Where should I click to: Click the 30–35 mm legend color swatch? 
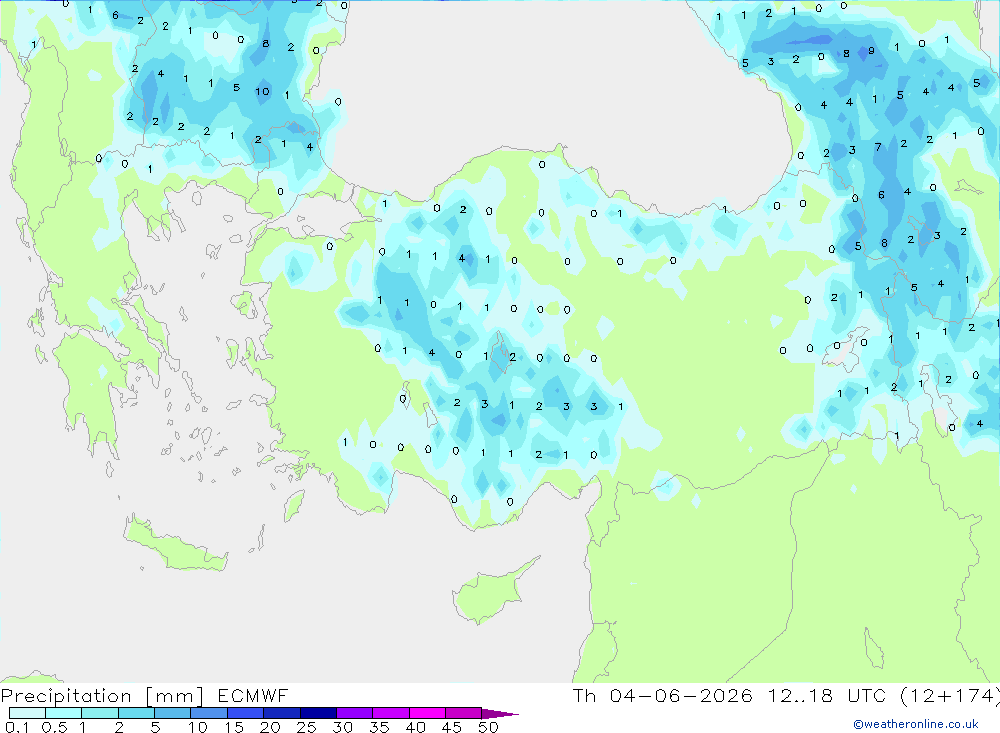[355, 713]
